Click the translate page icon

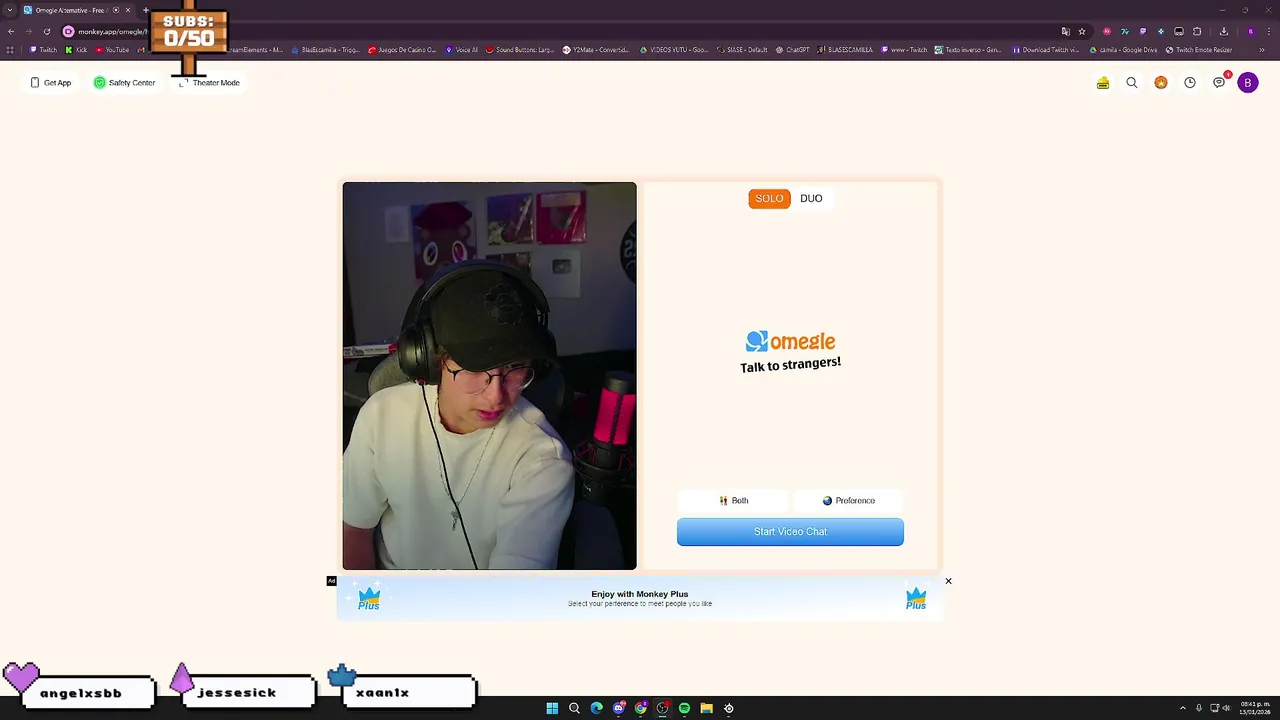point(1065,31)
